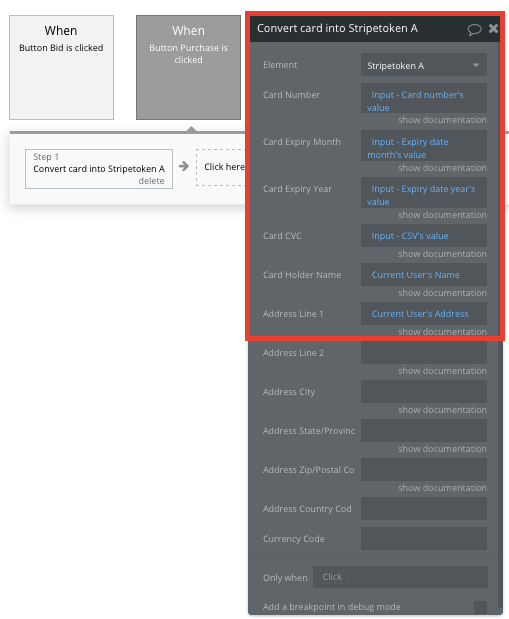Screen dimensions: 509x619
Task: Select the 'Button Bid is clicked' event box
Action: [x=62, y=68]
